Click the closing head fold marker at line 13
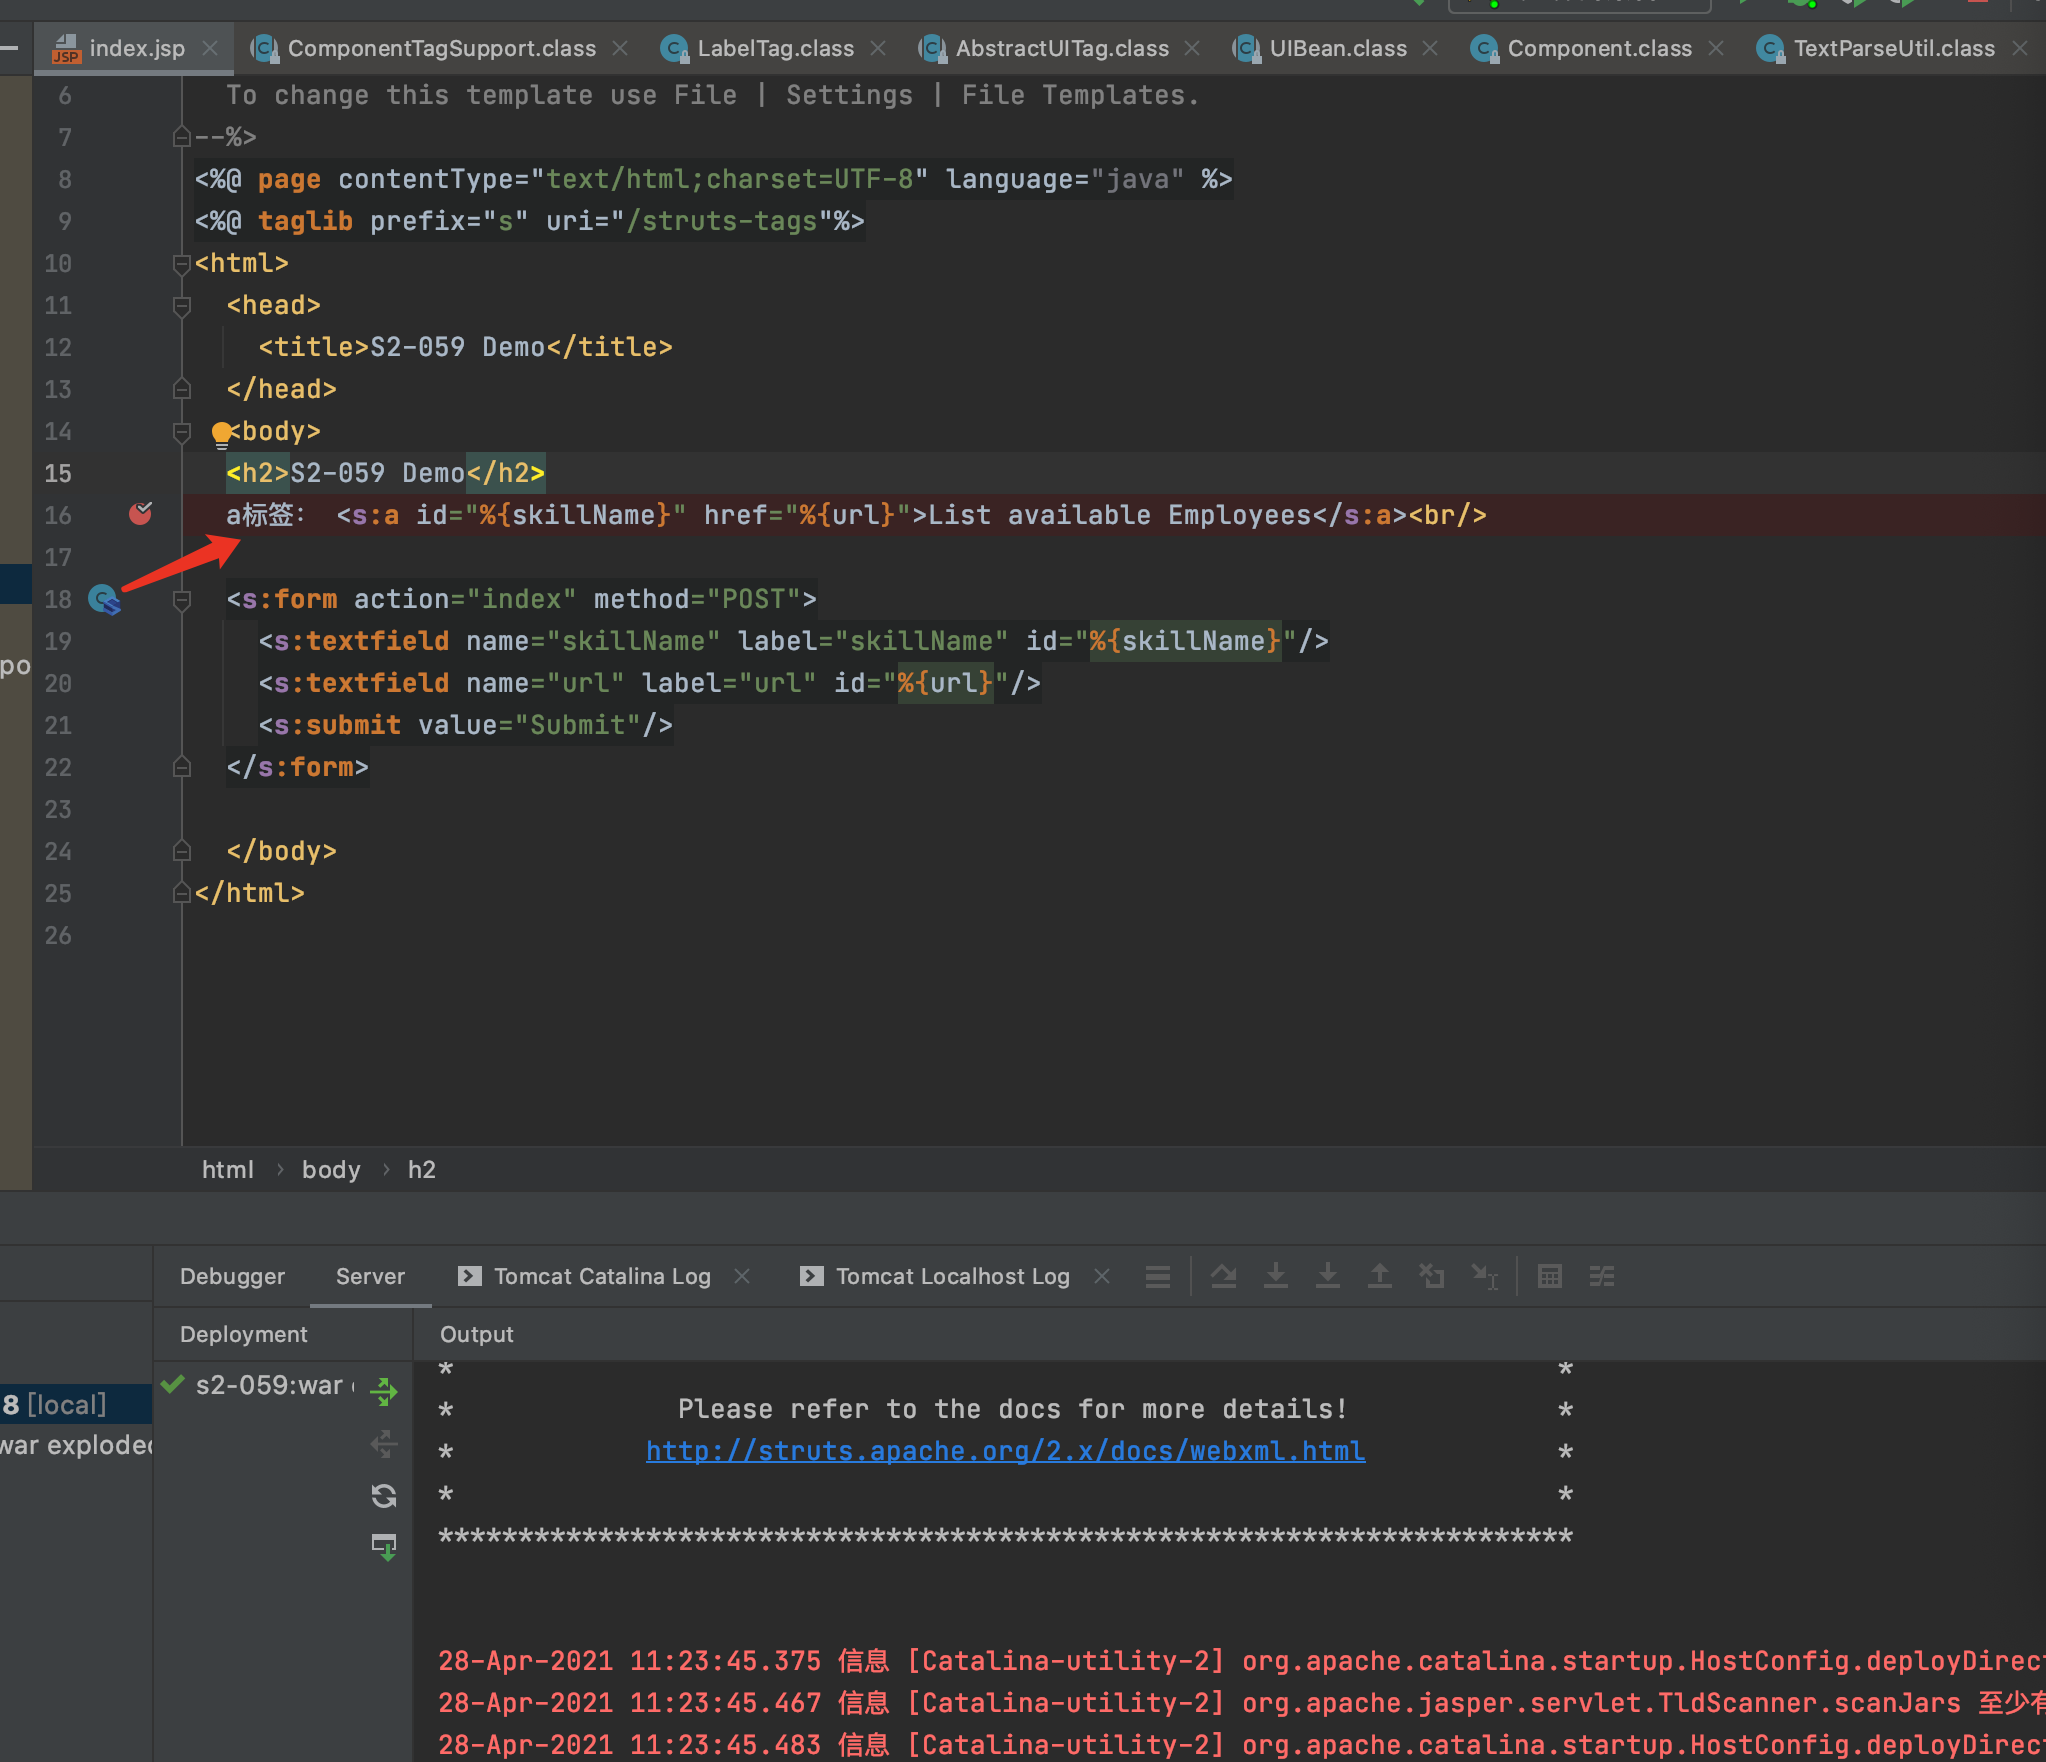This screenshot has height=1762, width=2046. click(x=182, y=389)
